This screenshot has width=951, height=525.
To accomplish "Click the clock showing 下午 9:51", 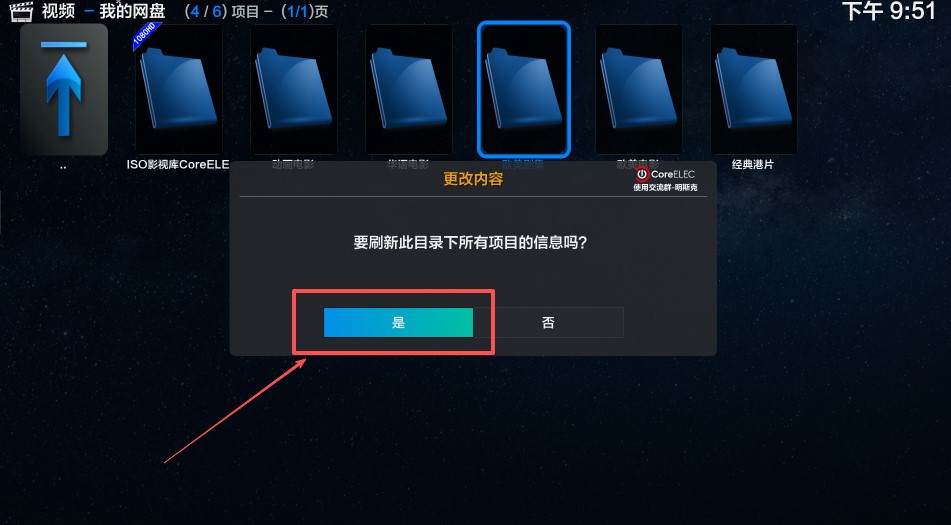I will (889, 11).
